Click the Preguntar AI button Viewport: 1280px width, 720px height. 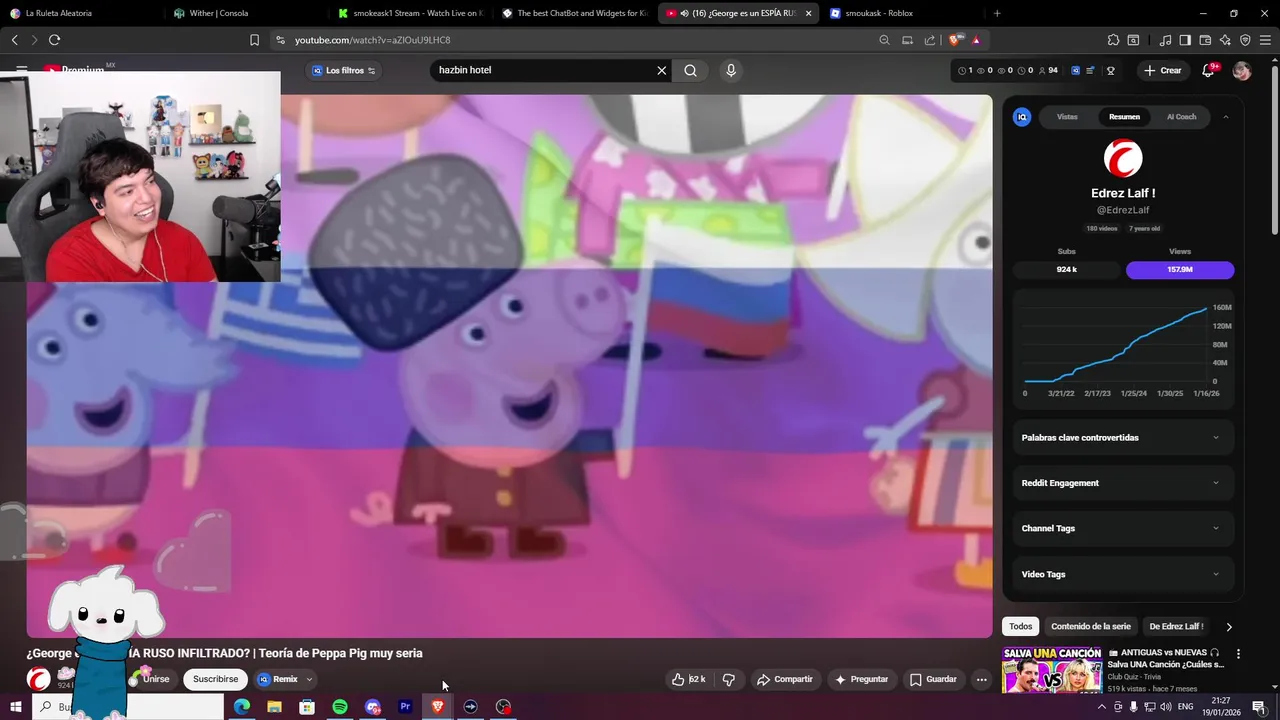[x=861, y=679]
